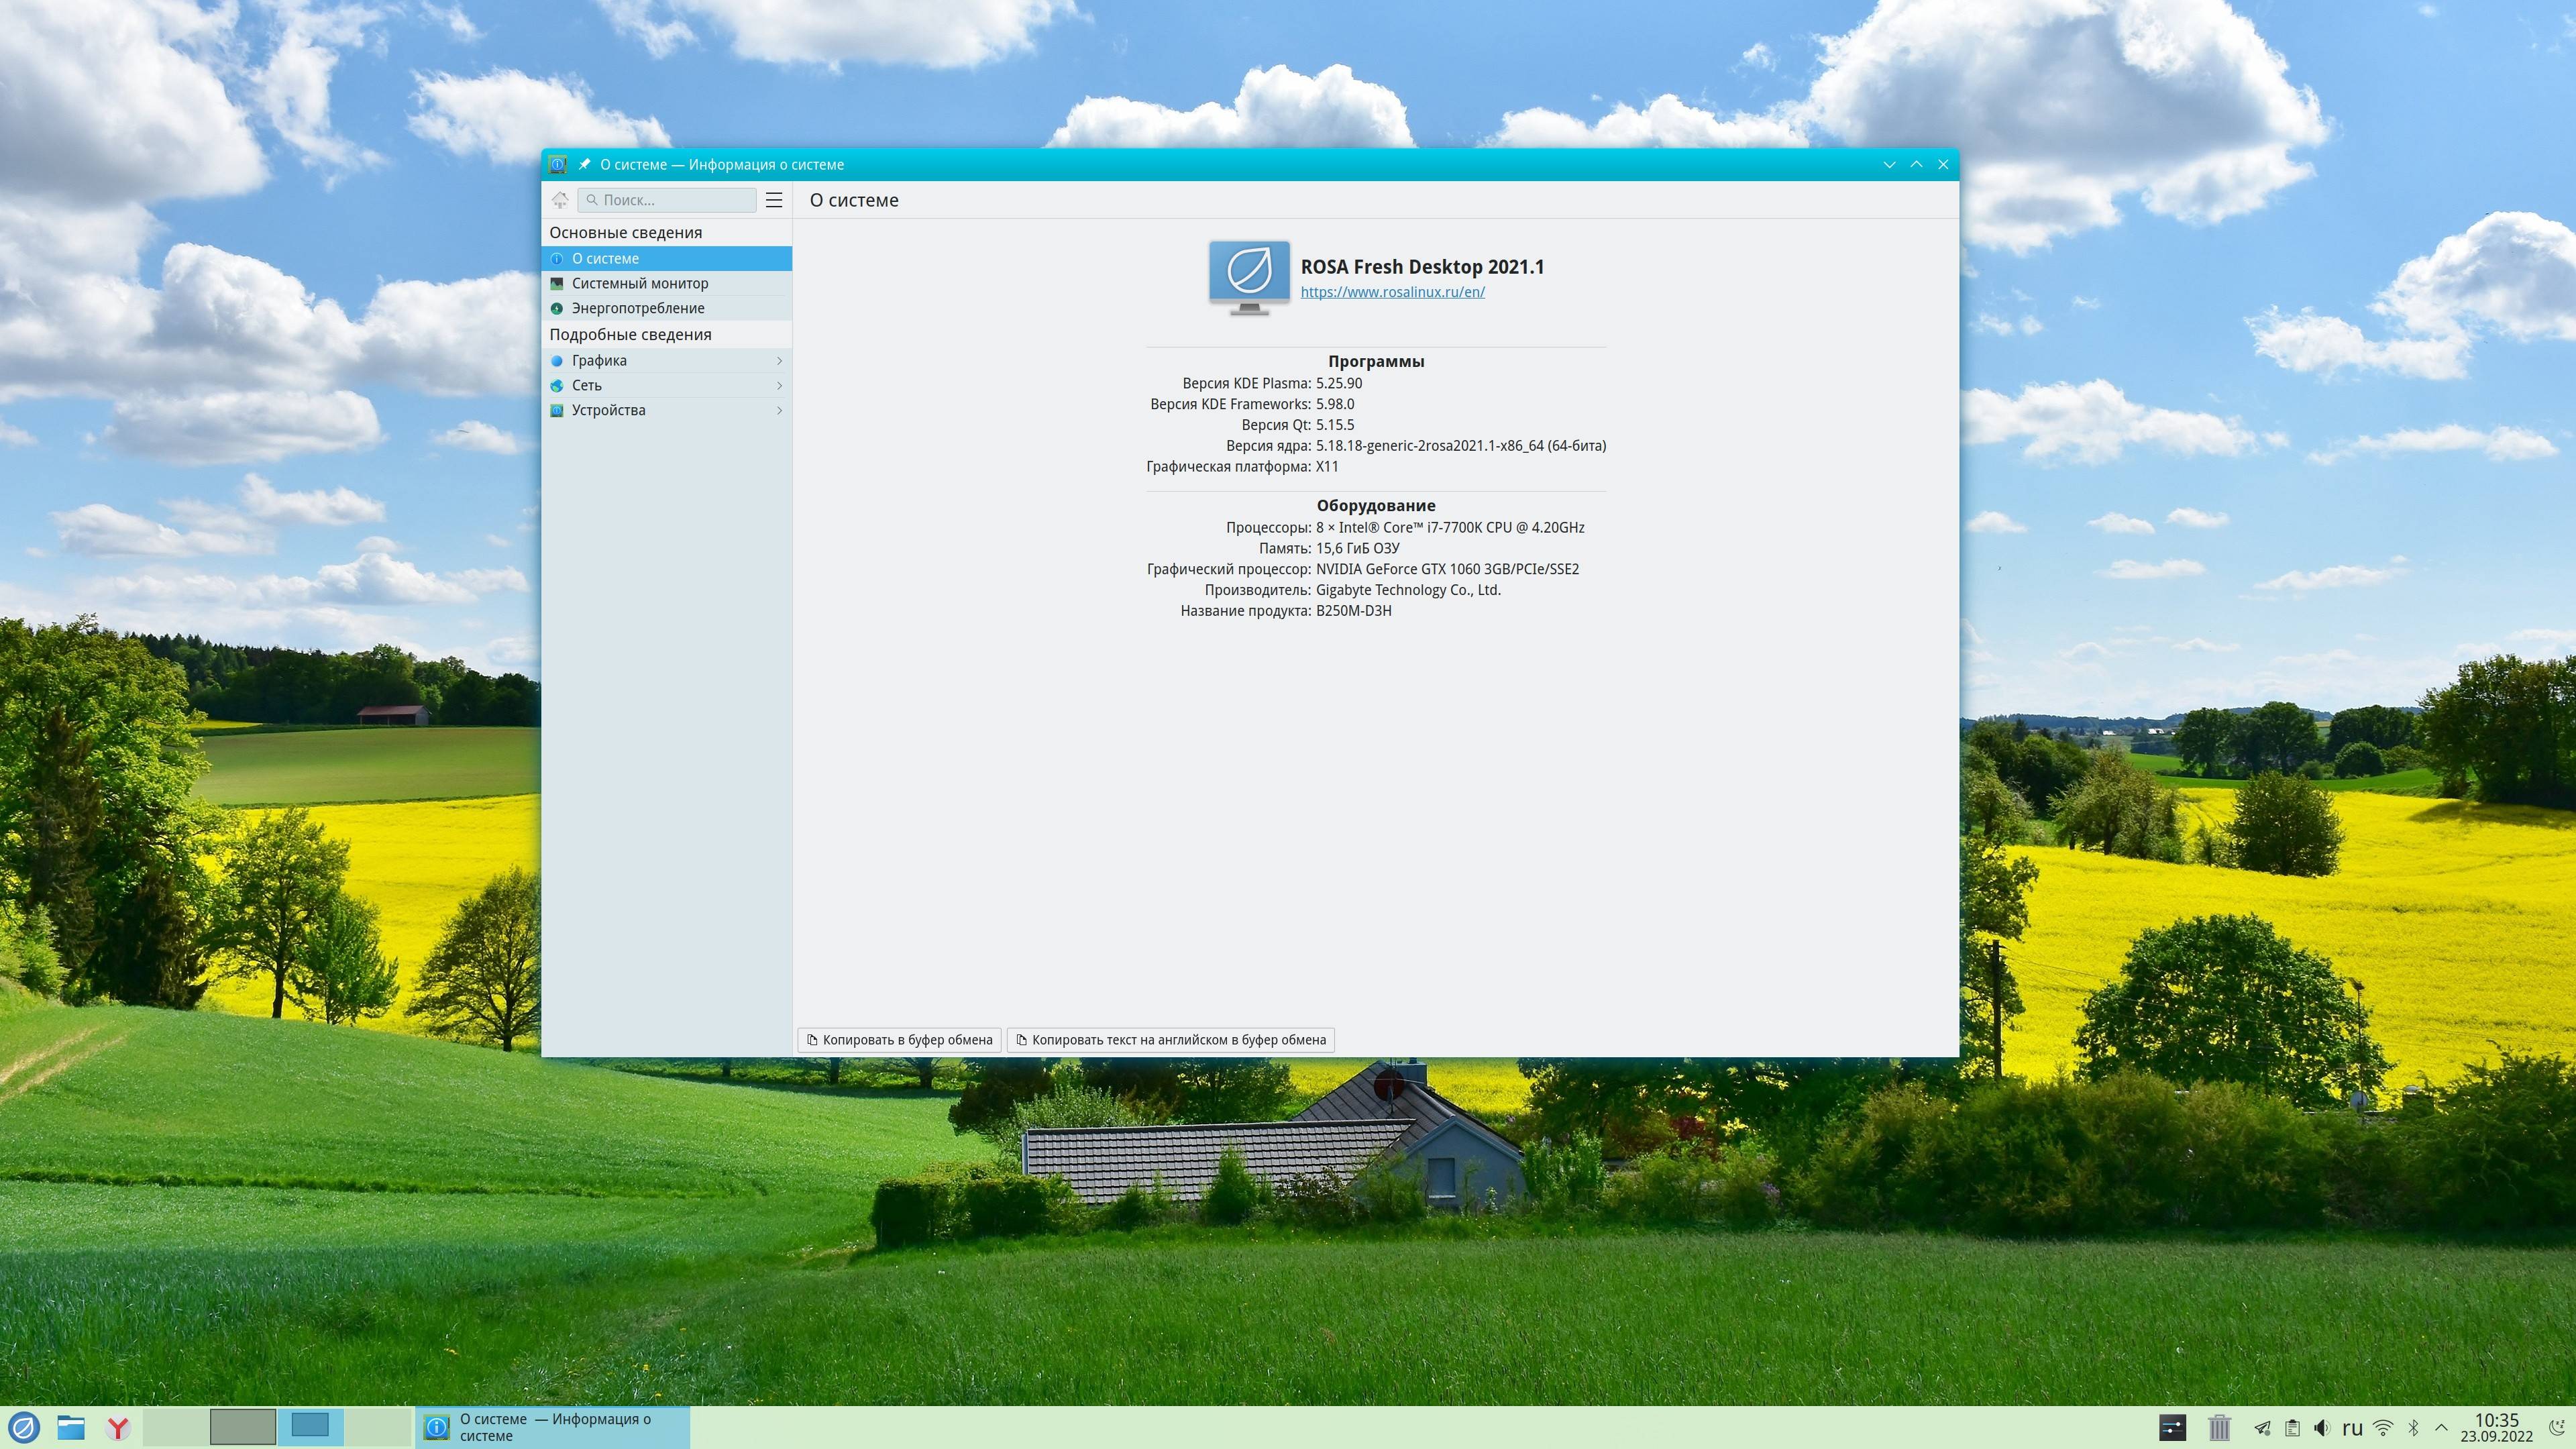This screenshot has width=2576, height=1449.
Task: Show hidden system tray icons arrow
Action: coord(2441,1428)
